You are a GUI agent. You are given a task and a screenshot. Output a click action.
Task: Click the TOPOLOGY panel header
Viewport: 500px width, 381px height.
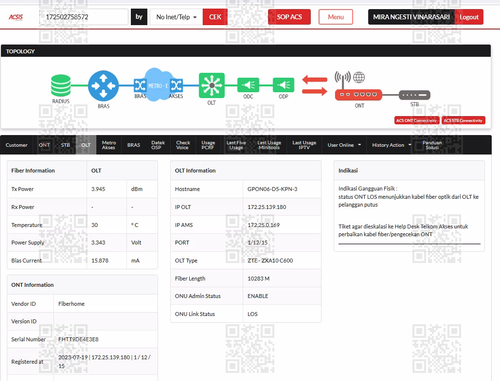coord(246,51)
